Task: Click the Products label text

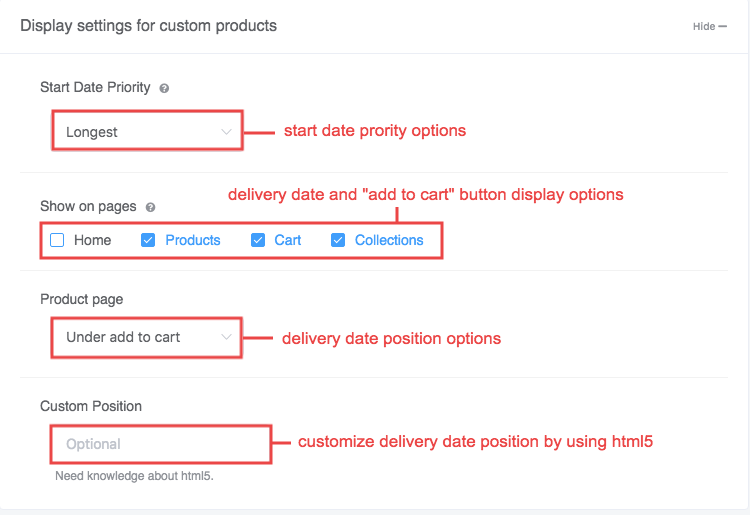Action: click(192, 240)
